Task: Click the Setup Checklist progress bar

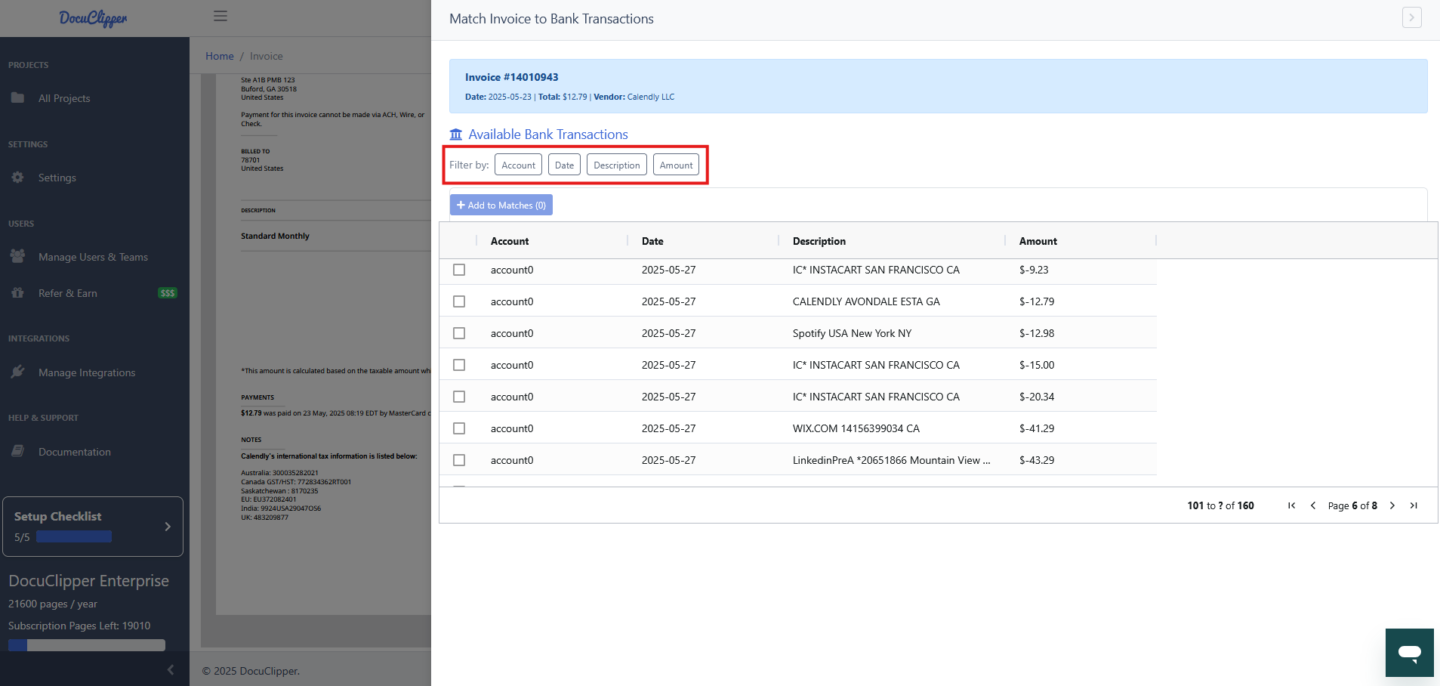Action: 74,537
